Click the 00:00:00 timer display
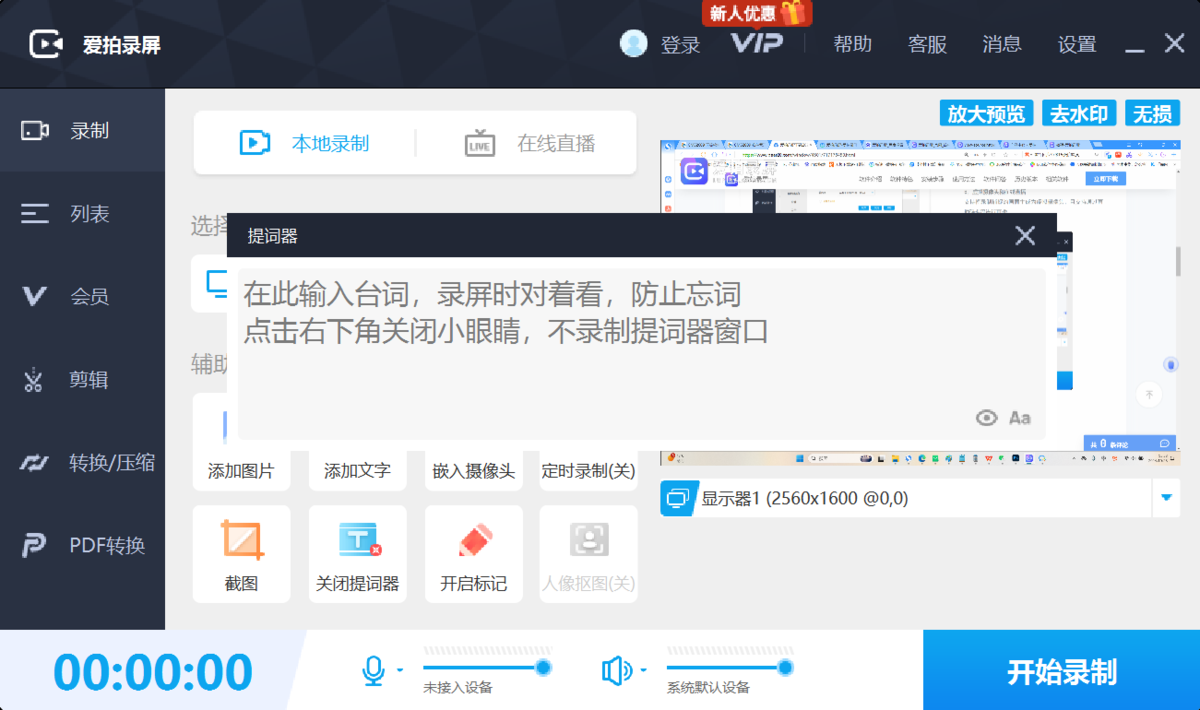Image resolution: width=1200 pixels, height=710 pixels. click(153, 672)
